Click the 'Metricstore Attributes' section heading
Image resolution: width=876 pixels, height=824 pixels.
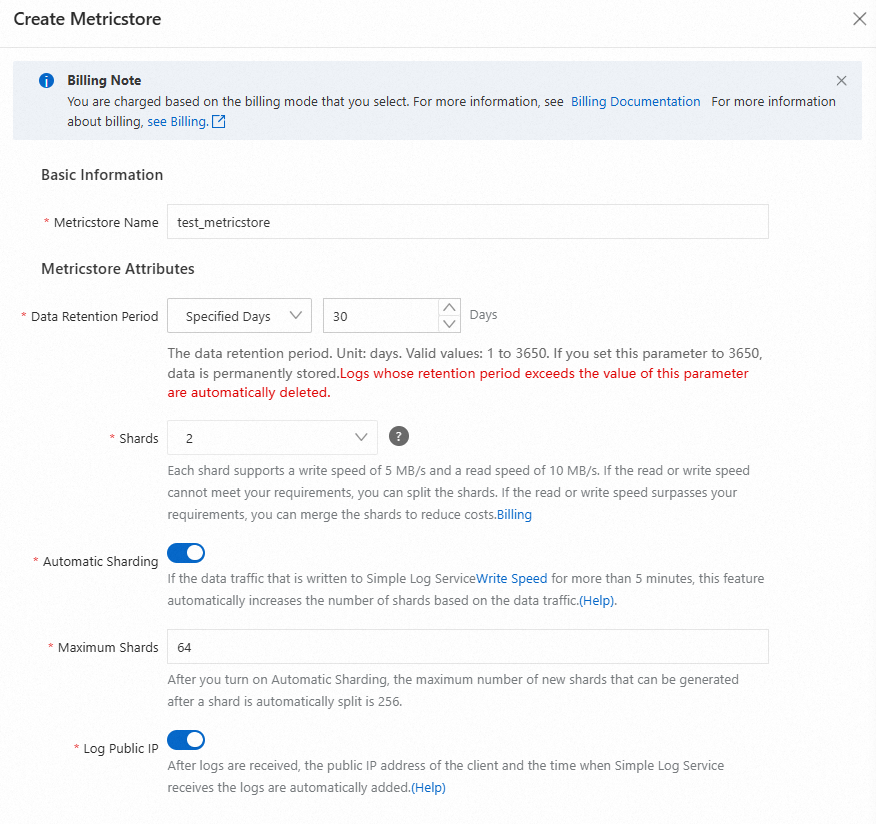point(118,269)
